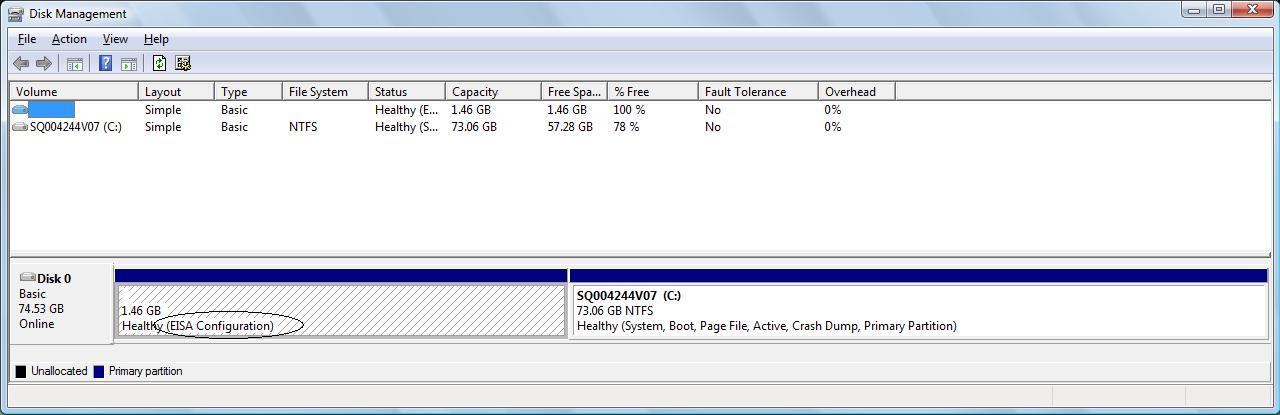Sort by the Status column header
Viewport: 1280px width, 415px height.
point(407,91)
